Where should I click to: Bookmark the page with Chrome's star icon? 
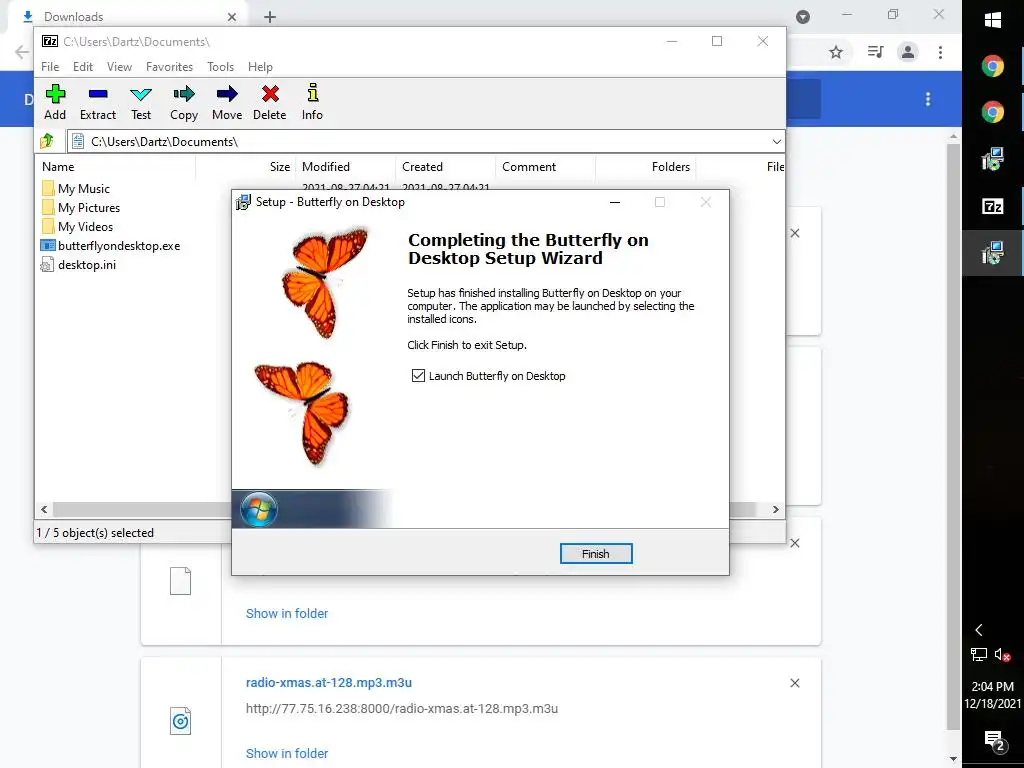836,52
